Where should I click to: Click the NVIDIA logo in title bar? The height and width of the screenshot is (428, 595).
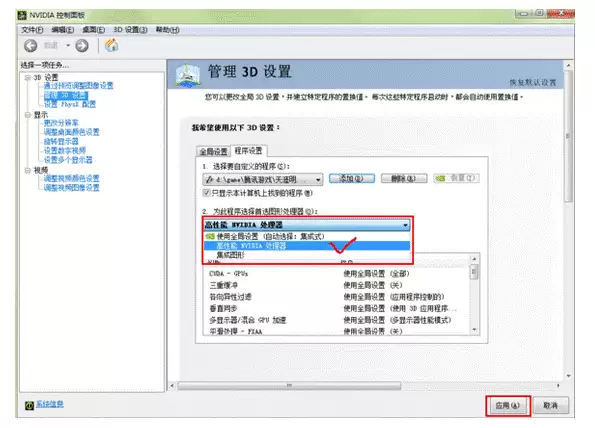22,15
